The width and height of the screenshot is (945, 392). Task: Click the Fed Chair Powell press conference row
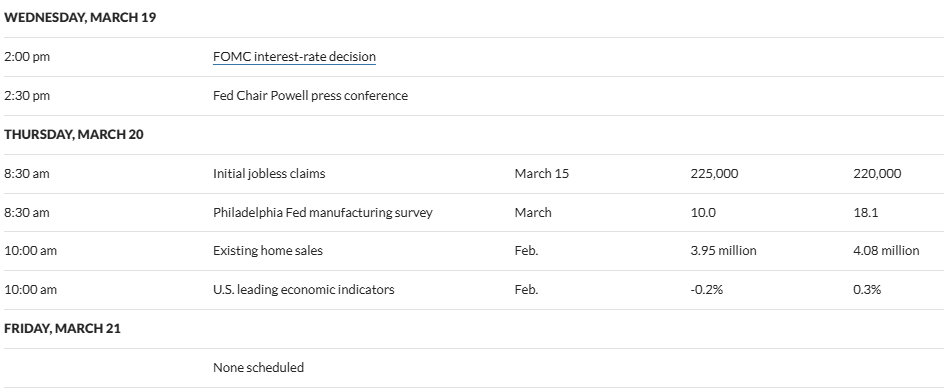472,96
